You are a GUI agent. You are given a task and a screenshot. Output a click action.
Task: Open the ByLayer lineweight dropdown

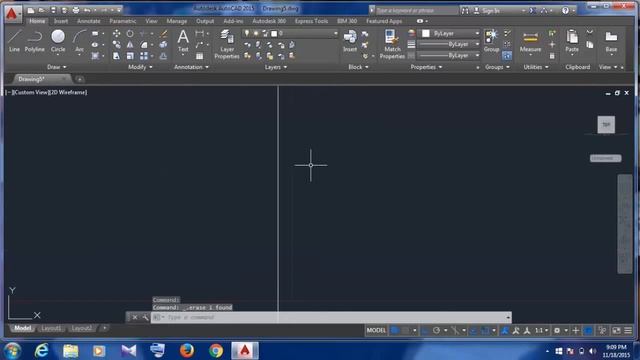pos(477,44)
